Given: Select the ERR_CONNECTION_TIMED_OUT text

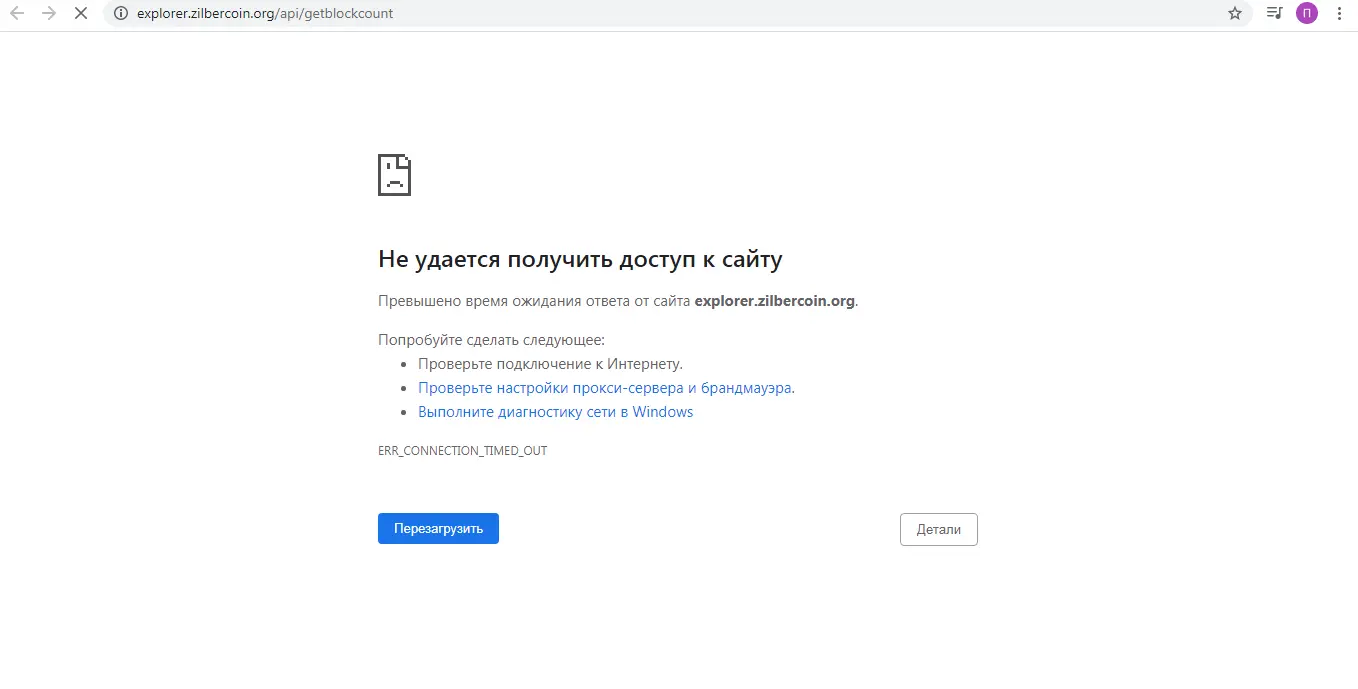Looking at the screenshot, I should point(462,451).
